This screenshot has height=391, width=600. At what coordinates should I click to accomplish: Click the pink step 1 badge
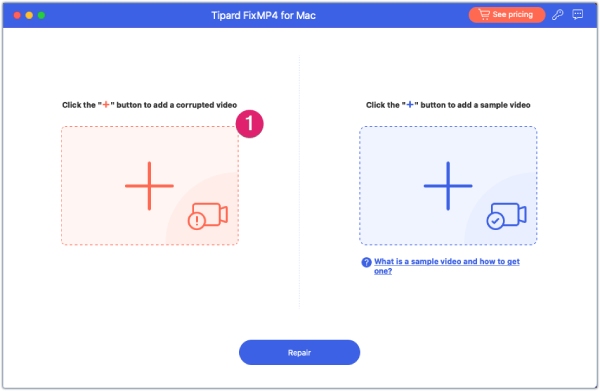tap(249, 124)
